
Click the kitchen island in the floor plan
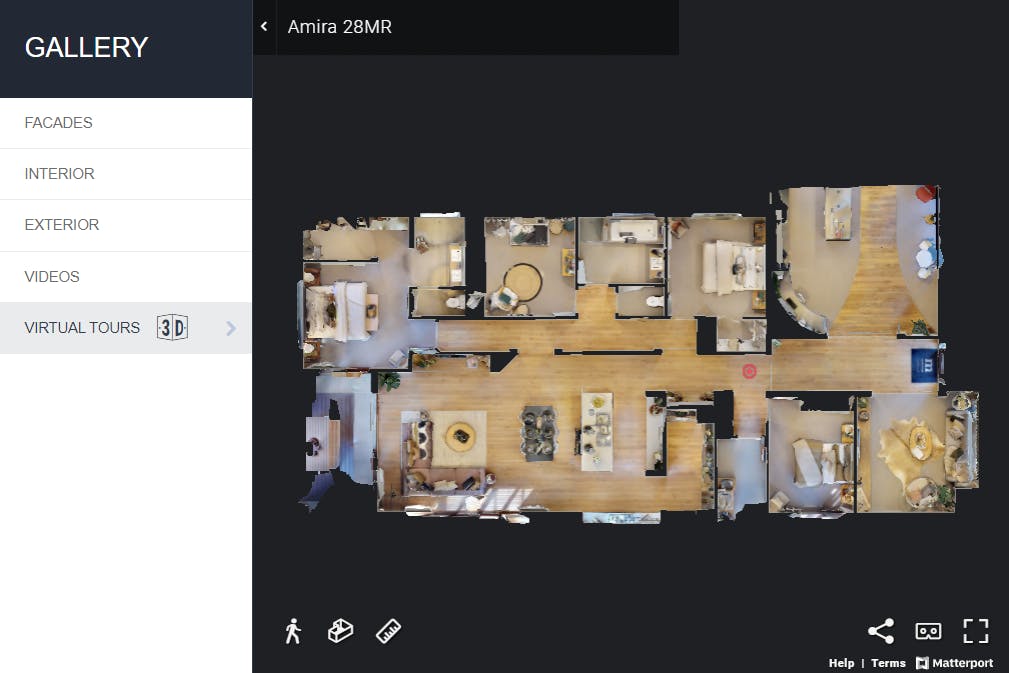point(597,431)
